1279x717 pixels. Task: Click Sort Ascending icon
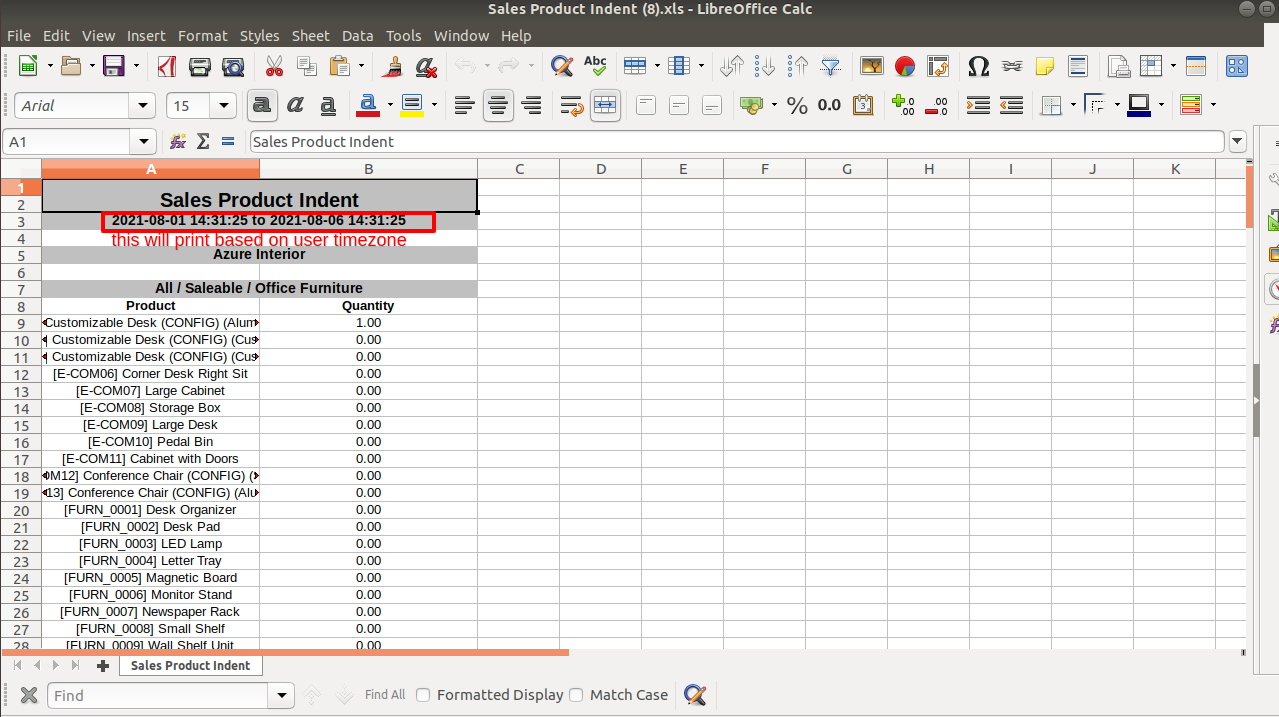click(x=765, y=67)
